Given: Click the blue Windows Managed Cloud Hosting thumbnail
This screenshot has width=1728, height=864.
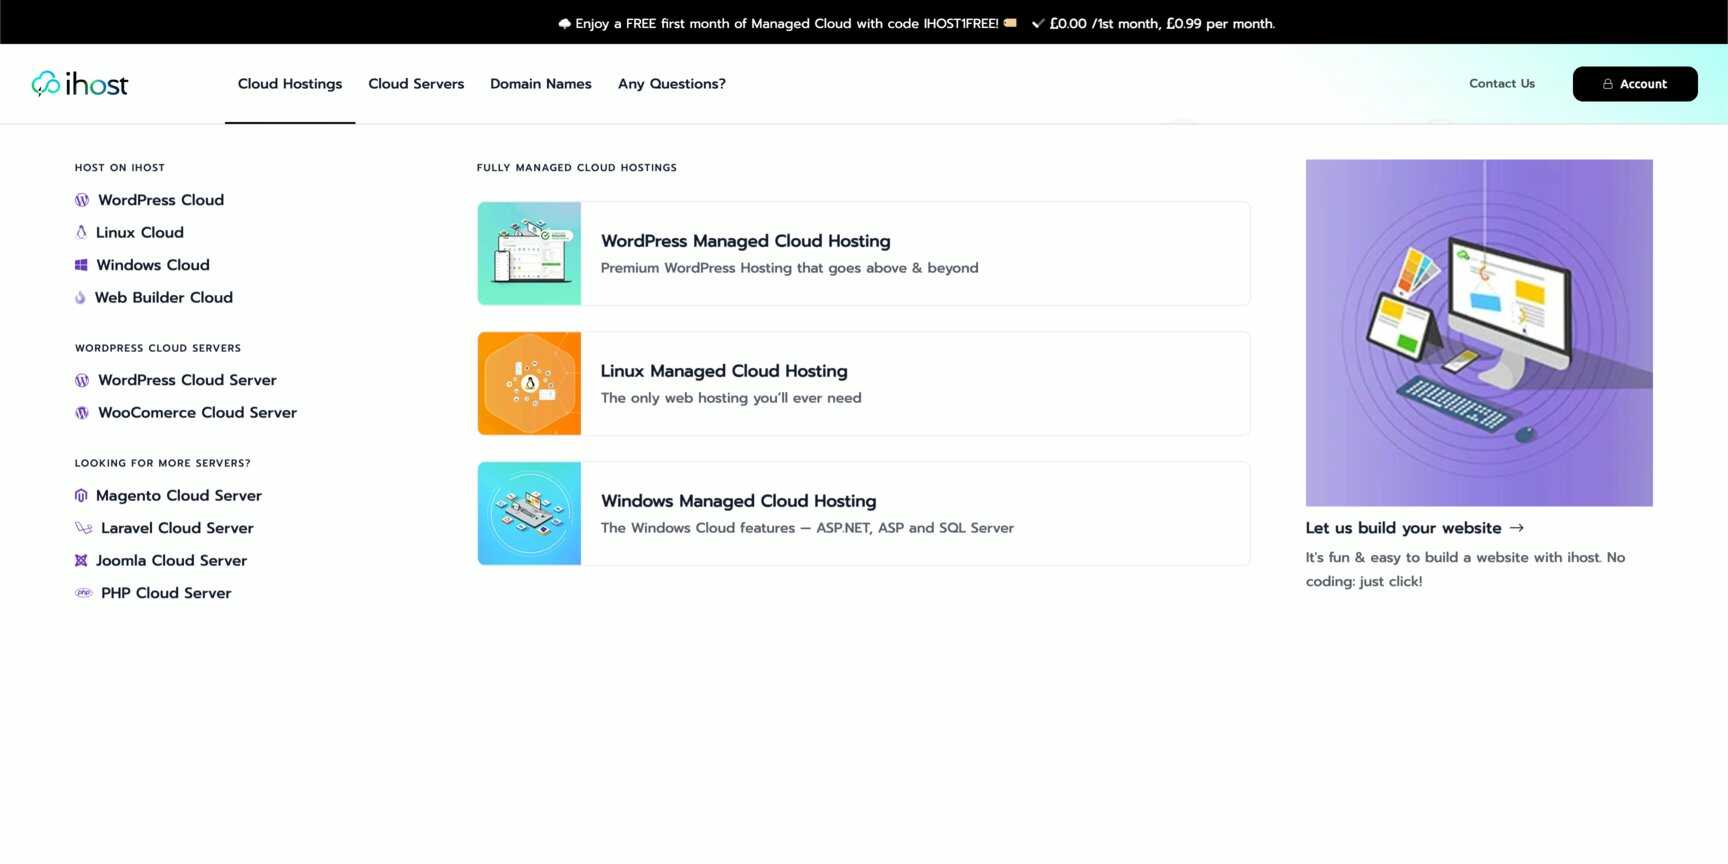Looking at the screenshot, I should pyautogui.click(x=529, y=514).
